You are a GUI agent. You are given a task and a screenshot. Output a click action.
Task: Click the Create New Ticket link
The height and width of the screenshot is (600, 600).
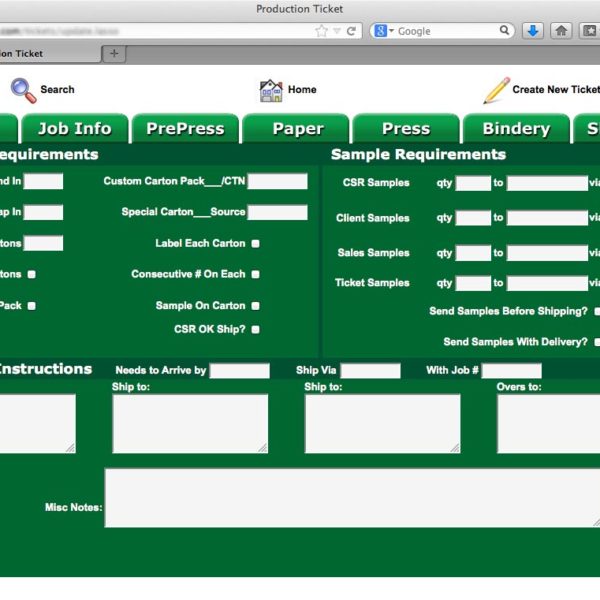[x=556, y=89]
